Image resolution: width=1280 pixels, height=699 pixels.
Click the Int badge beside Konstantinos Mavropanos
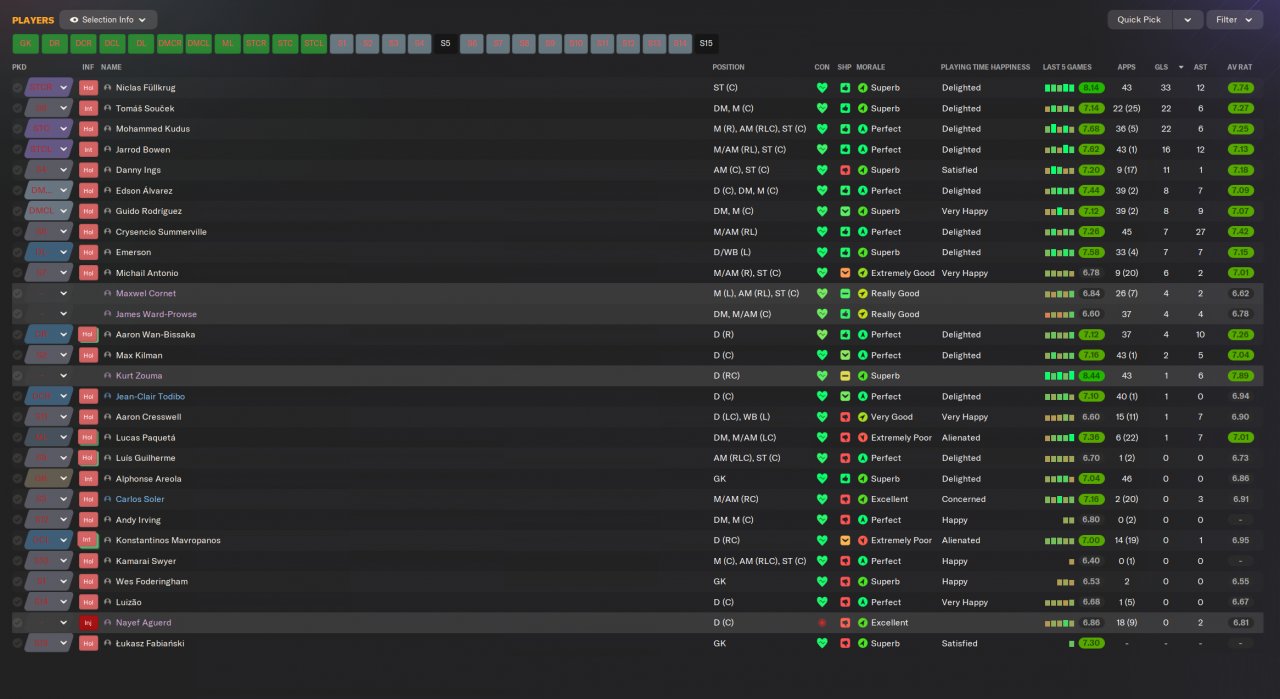(x=88, y=540)
